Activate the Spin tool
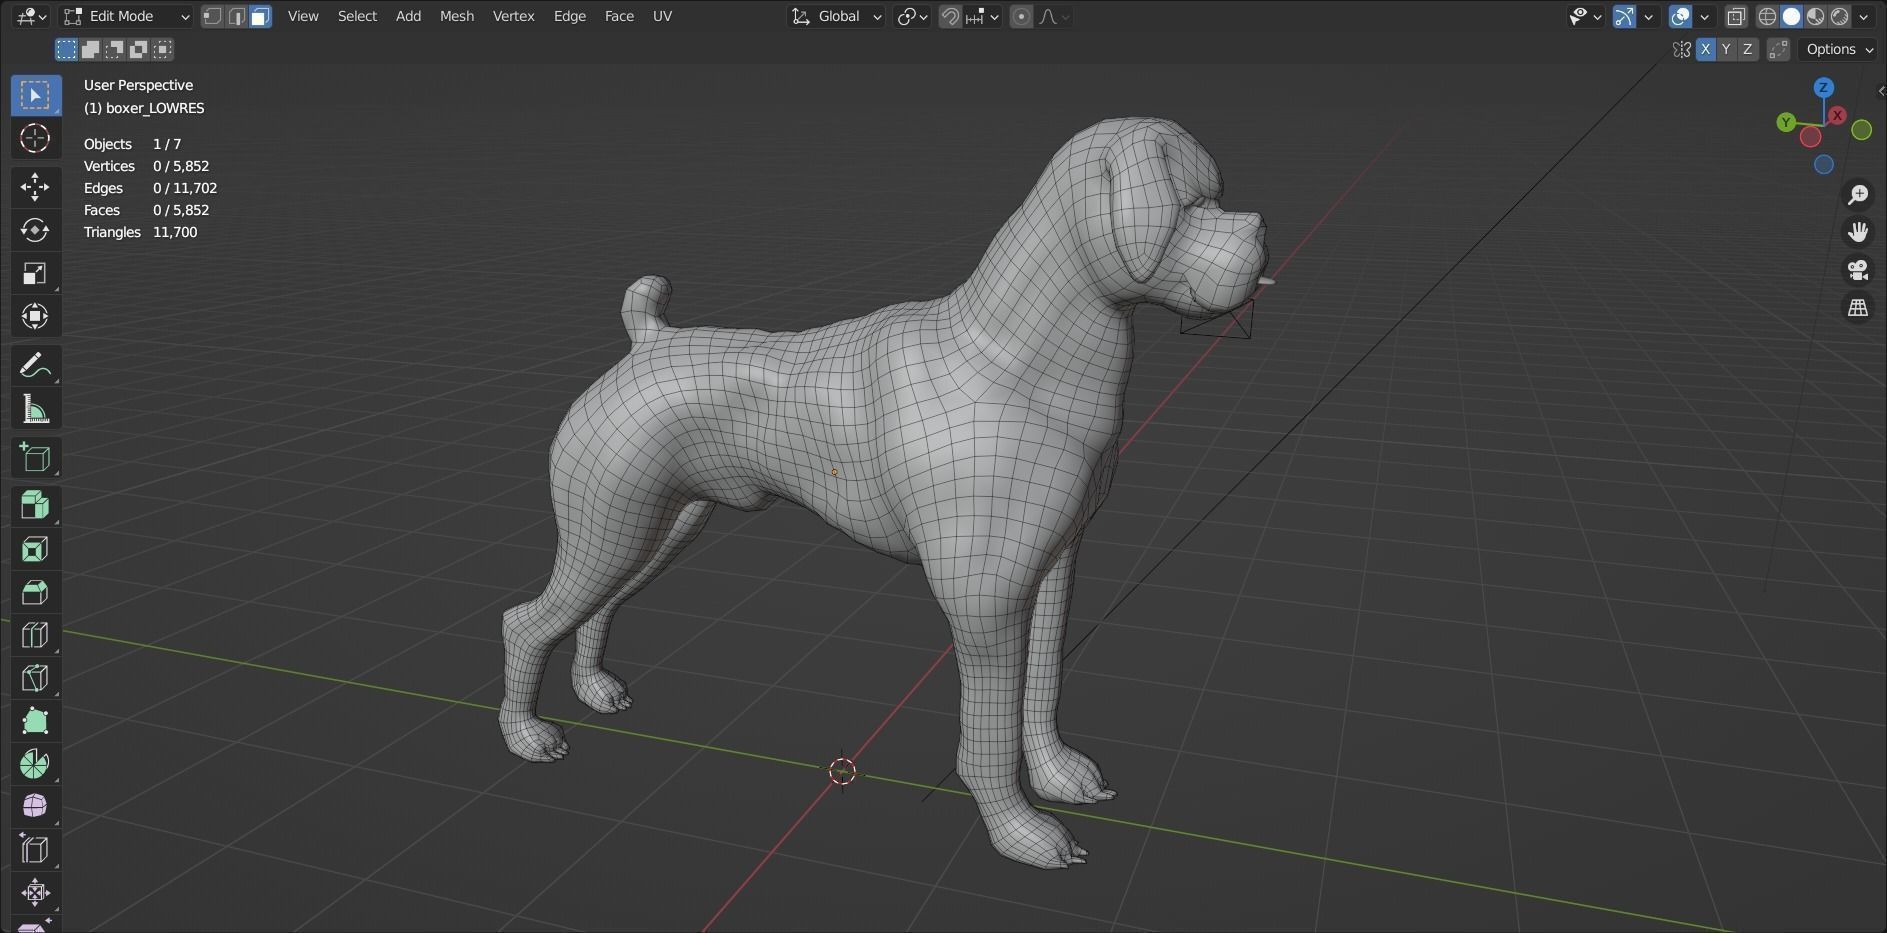 pyautogui.click(x=35, y=764)
